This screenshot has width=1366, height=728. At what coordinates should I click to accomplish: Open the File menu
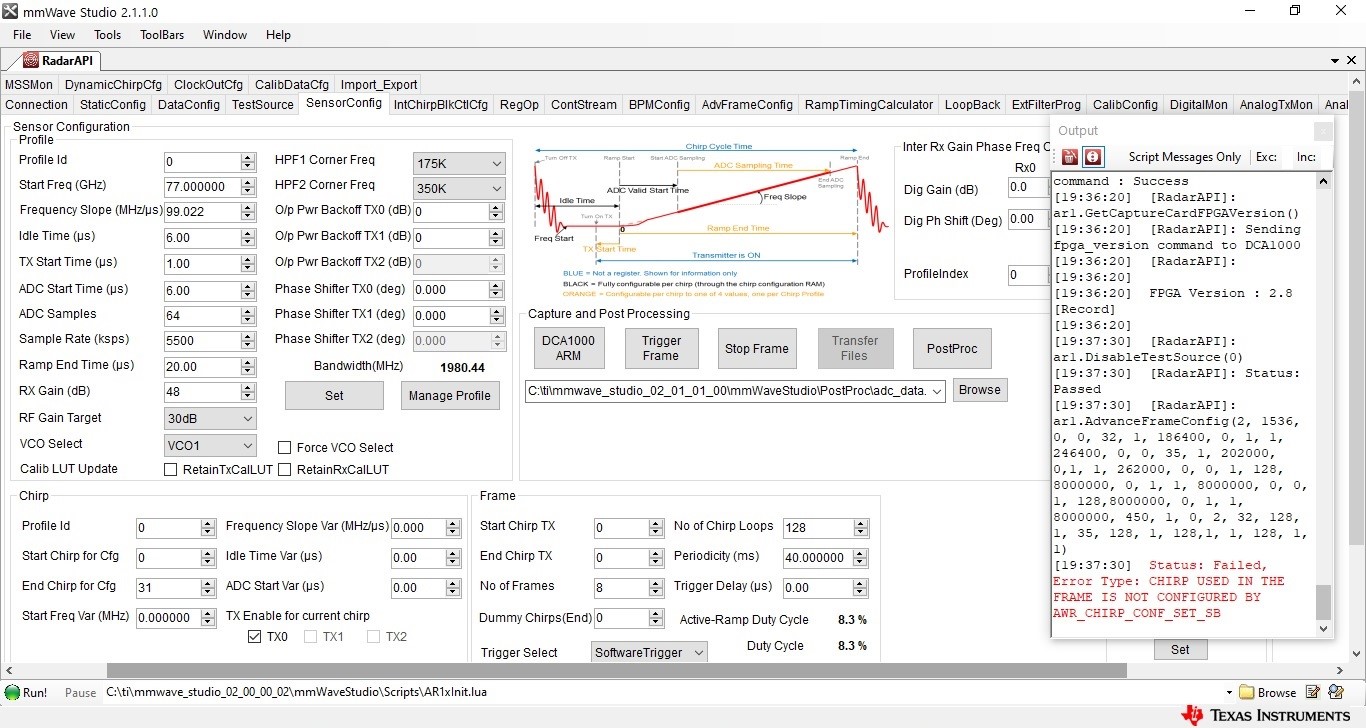[22, 35]
